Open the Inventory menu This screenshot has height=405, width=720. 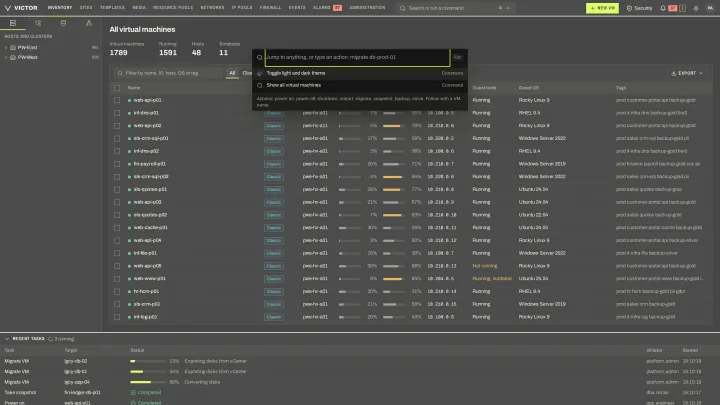point(60,8)
